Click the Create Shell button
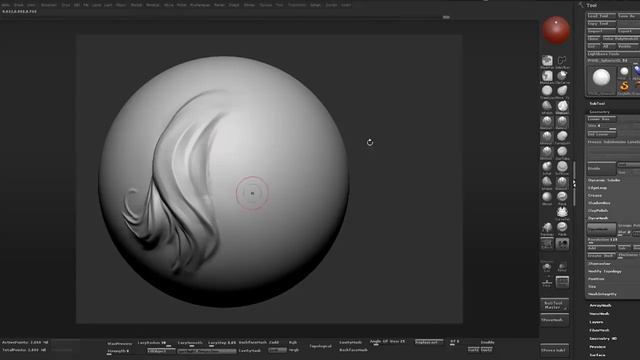The width and height of the screenshot is (640, 360). 601,256
